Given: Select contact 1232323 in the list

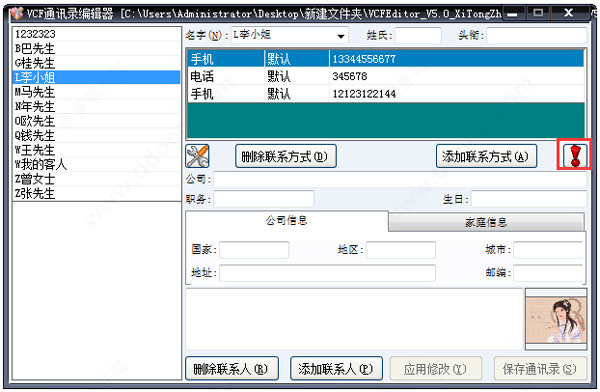Looking at the screenshot, I should pyautogui.click(x=96, y=34).
